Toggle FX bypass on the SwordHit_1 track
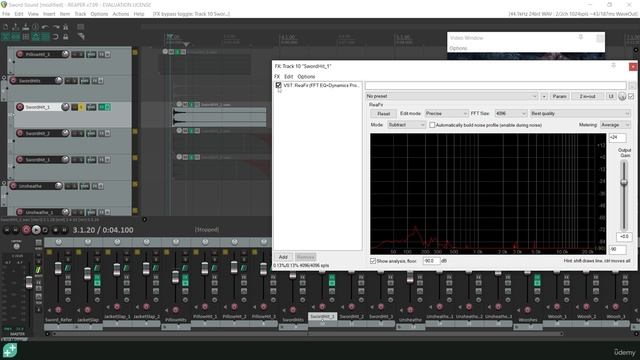The width and height of the screenshot is (640, 360). 108,107
